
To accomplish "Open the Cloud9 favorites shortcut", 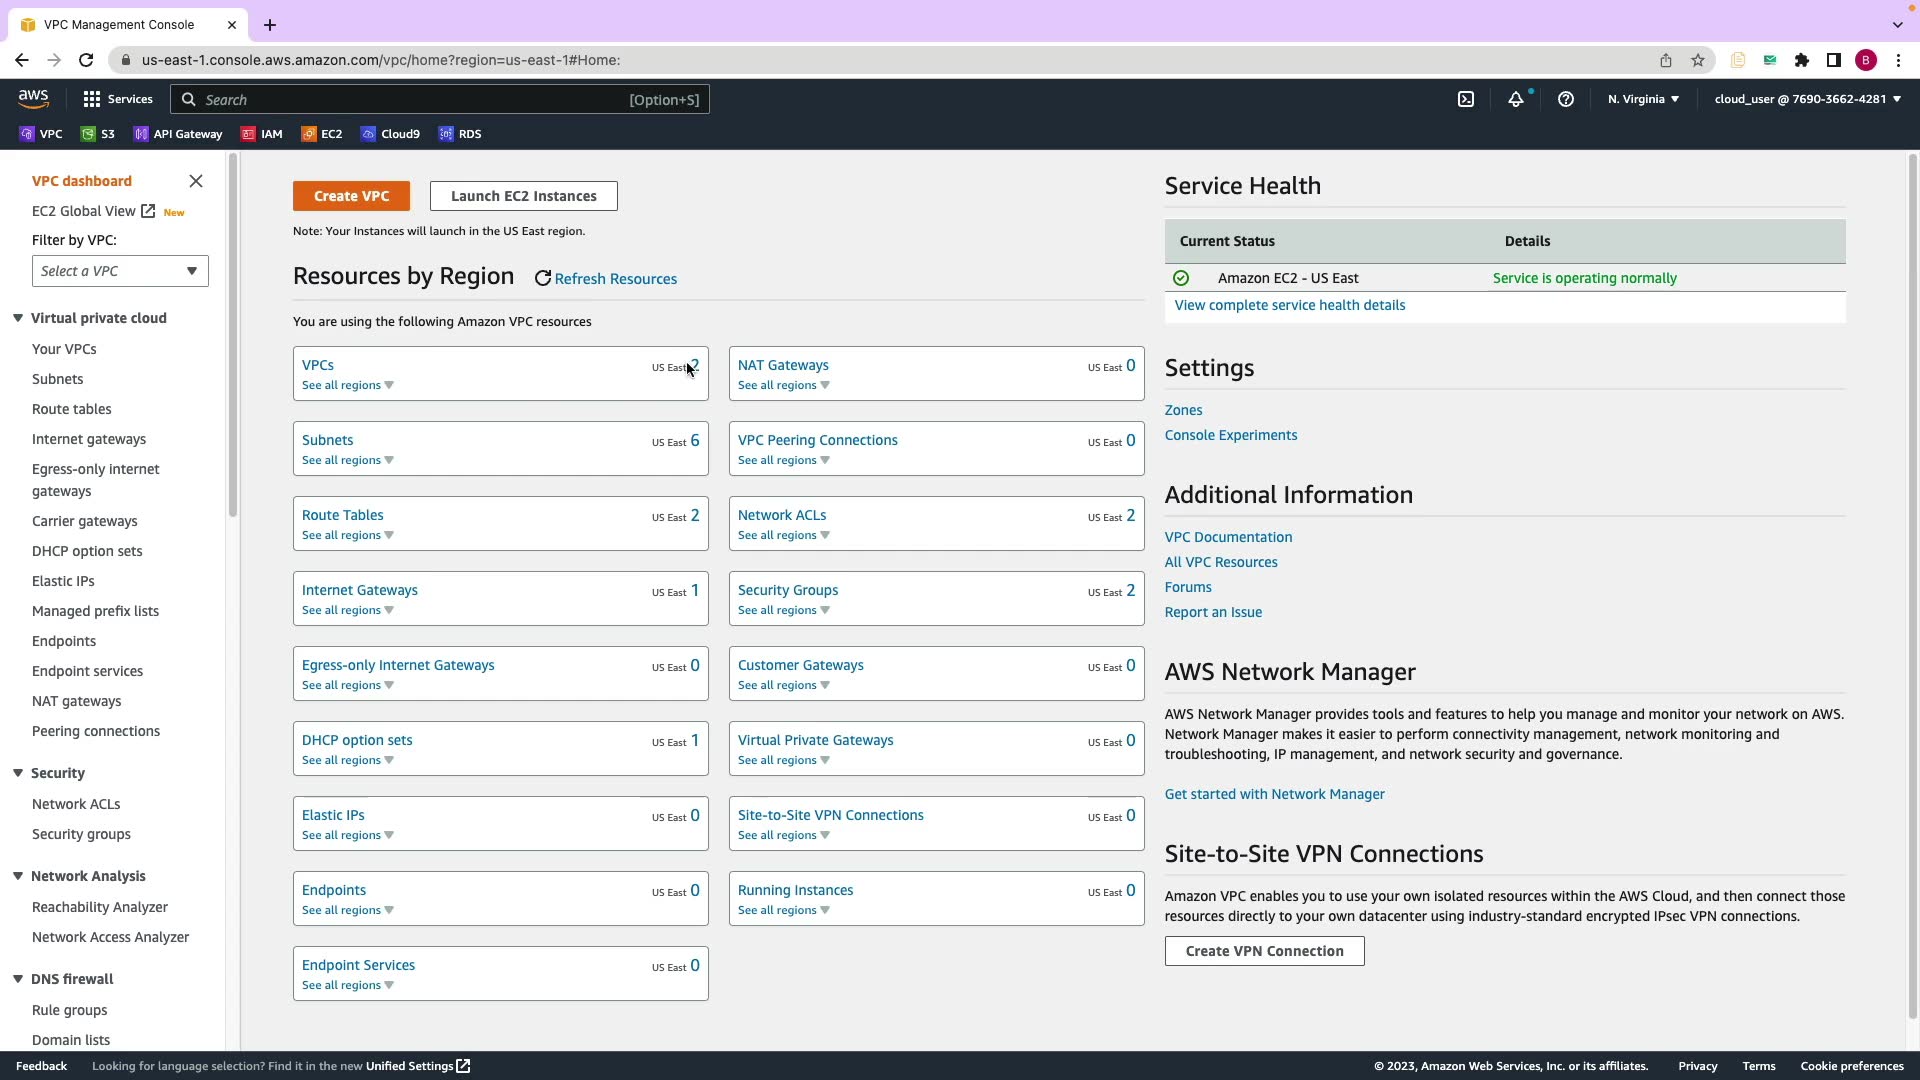I will pos(390,134).
